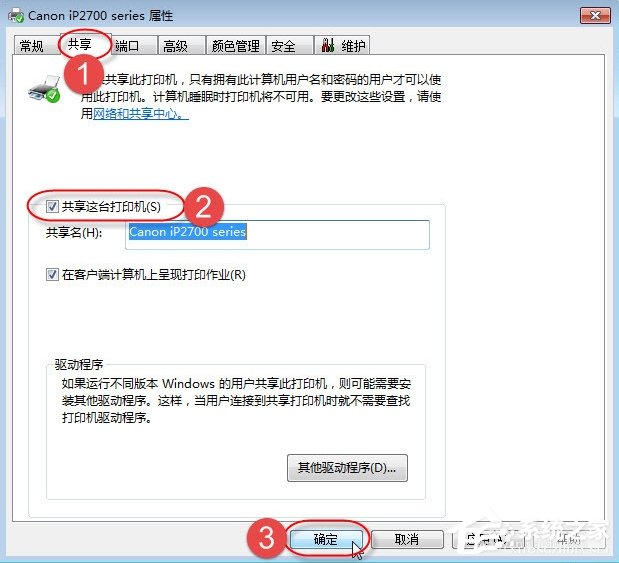Toggle the 共享这台打印机 checkbox
This screenshot has height=563, width=619.
tap(53, 207)
